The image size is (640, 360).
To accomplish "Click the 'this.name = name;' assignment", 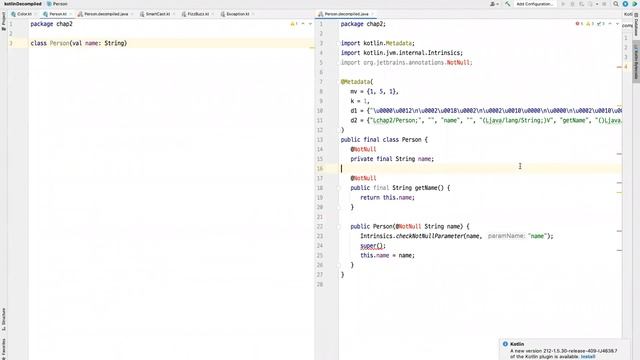I will pyautogui.click(x=387, y=256).
